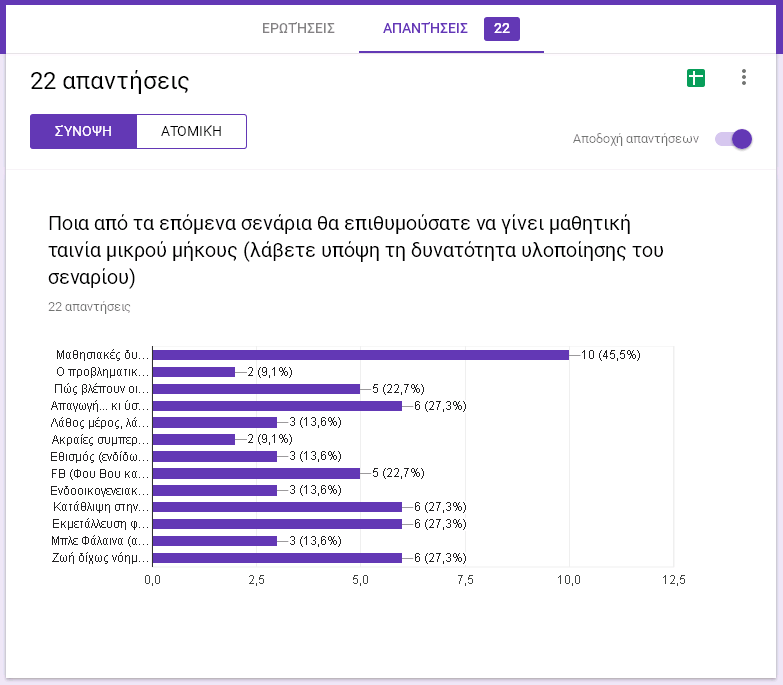Select the ΑΠΑΝΤΗΣΕΙΣ tab
Screen dimensions: 783x685
point(425,28)
